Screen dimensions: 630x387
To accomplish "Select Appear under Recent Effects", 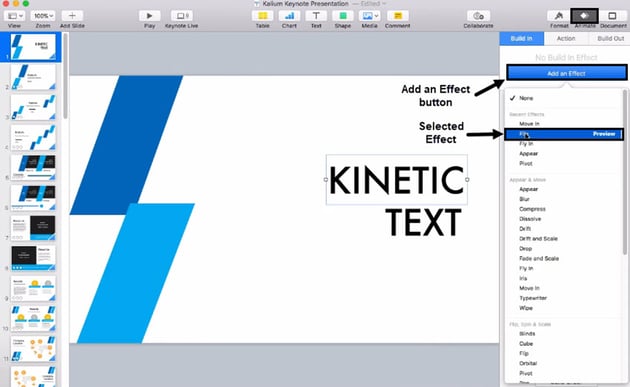I will tap(528, 154).
